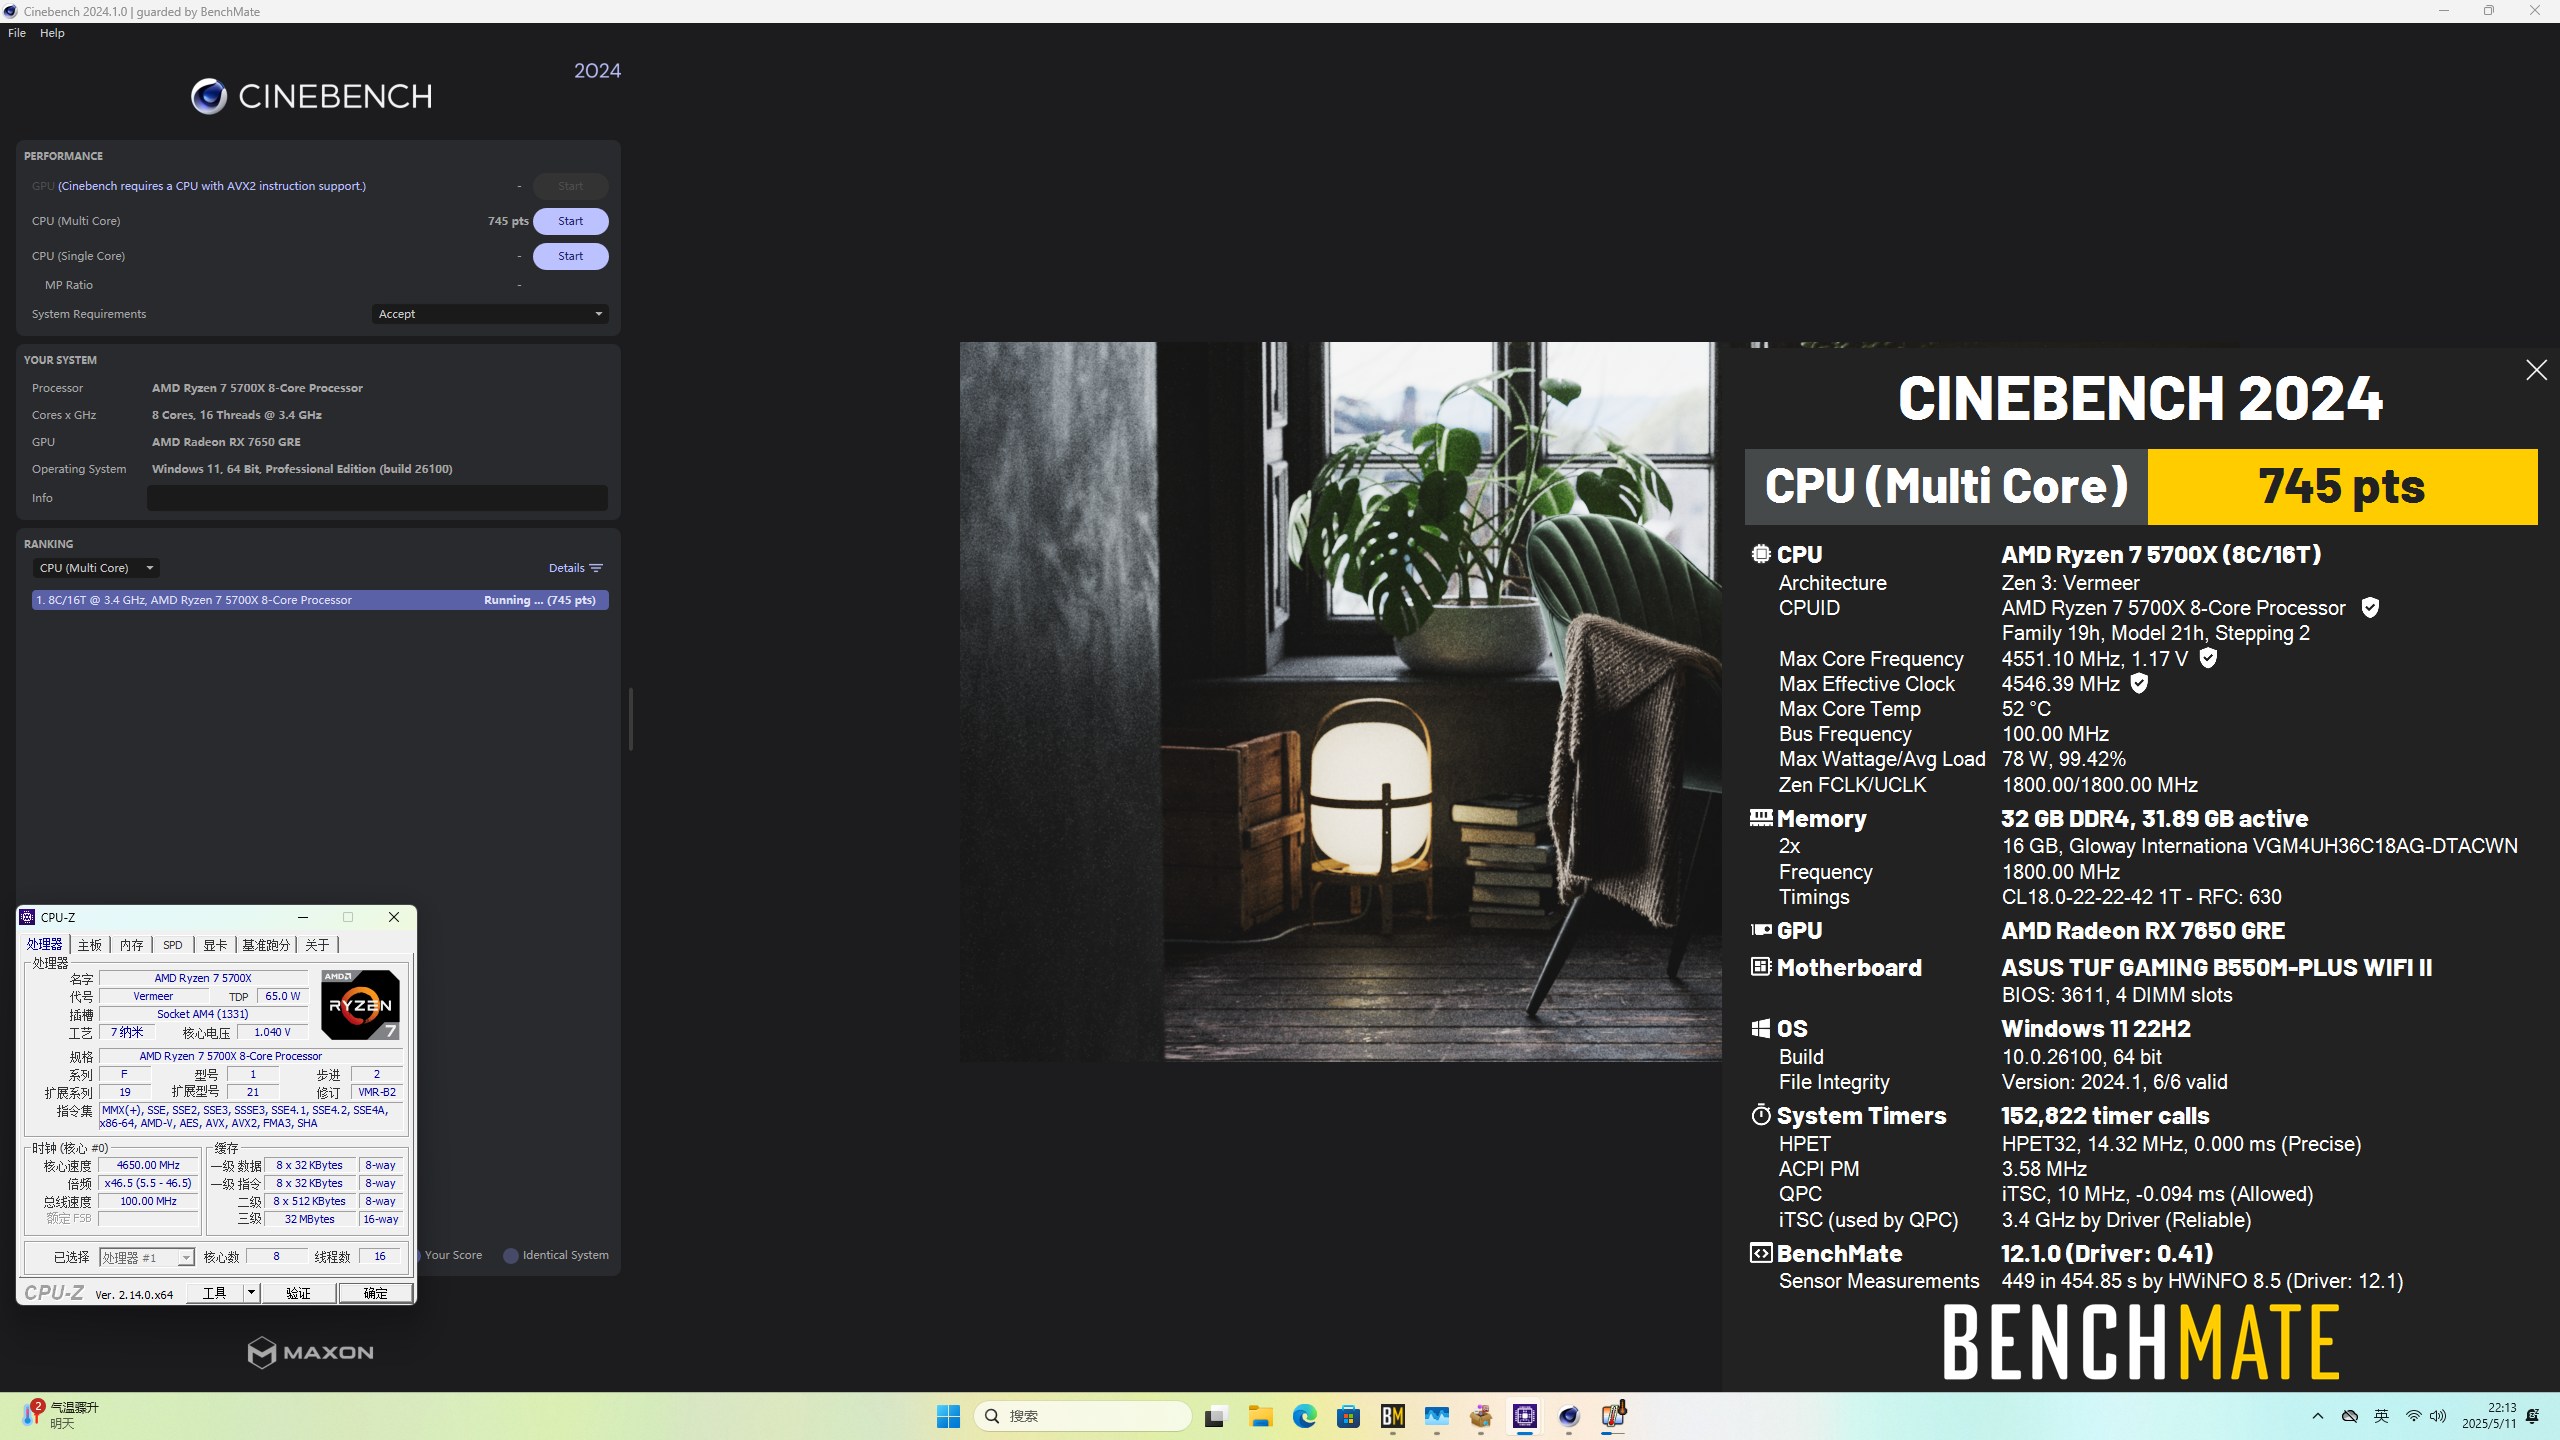Click the Identical System legend dot
This screenshot has width=2560, height=1440.
coord(511,1256)
